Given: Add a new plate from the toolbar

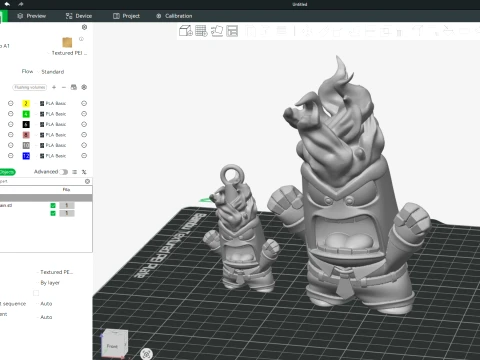Looking at the screenshot, I should click(x=201, y=31).
